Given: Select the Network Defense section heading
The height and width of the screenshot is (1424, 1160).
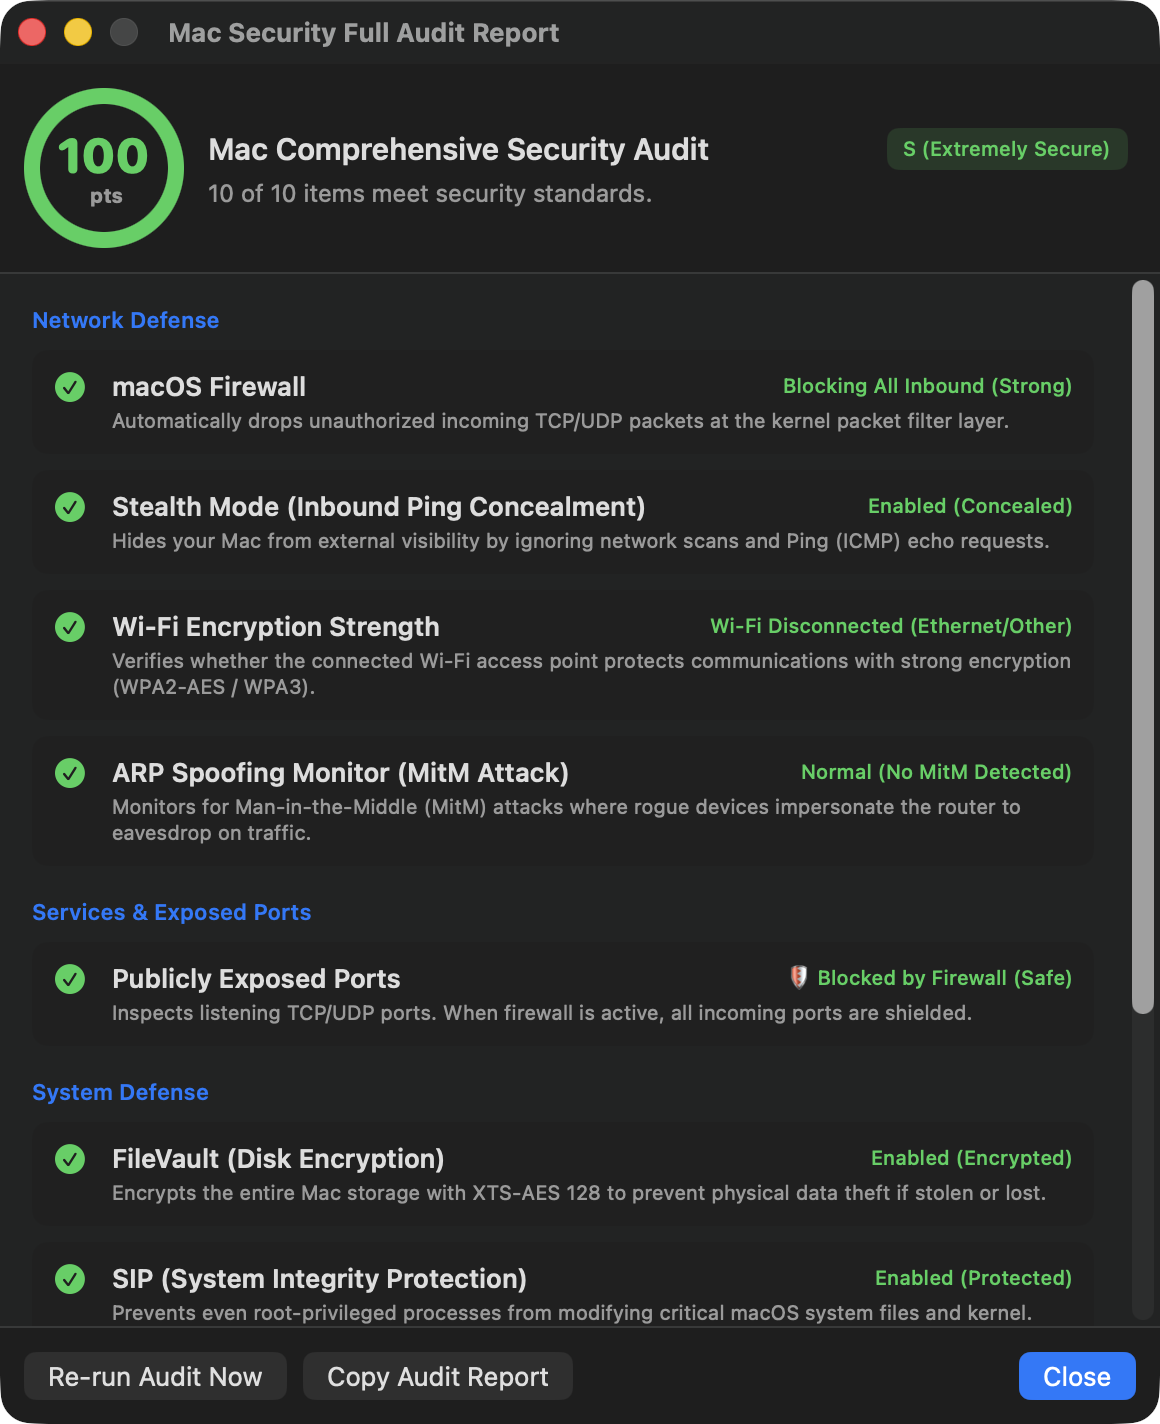Looking at the screenshot, I should coord(126,320).
